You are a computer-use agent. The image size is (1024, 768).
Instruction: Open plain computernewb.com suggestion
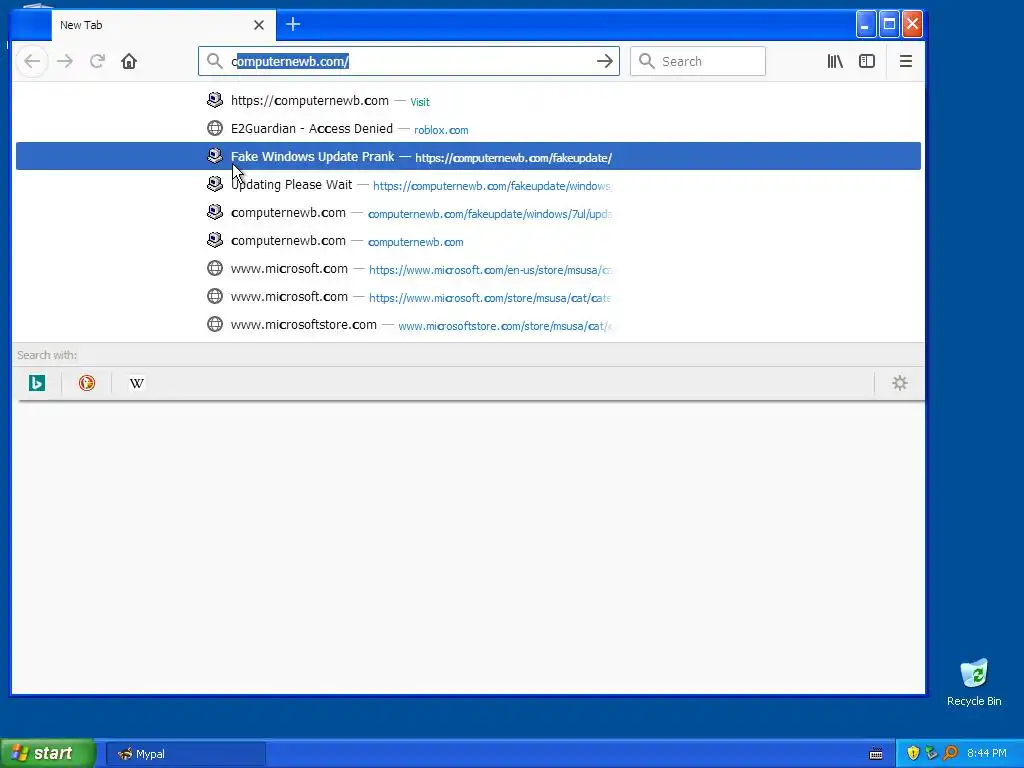[468, 241]
